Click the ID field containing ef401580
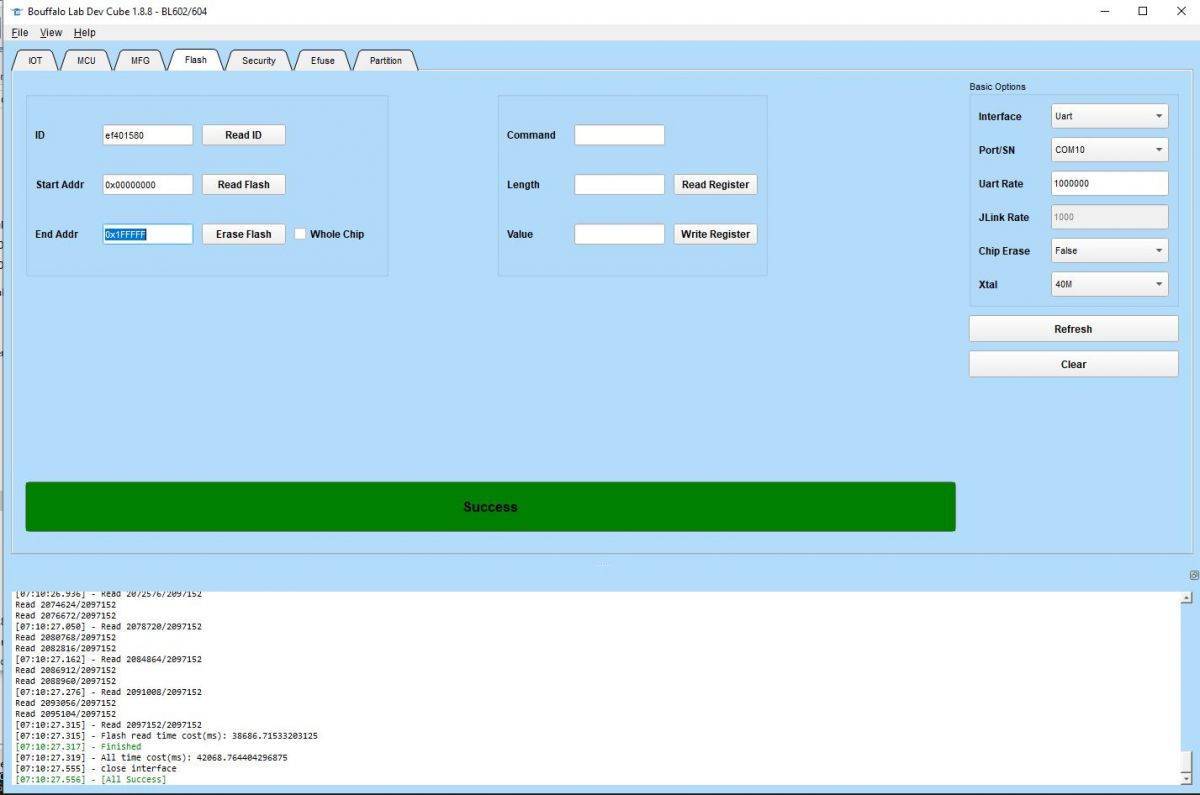Screen dimensions: 1200x795 pos(148,135)
